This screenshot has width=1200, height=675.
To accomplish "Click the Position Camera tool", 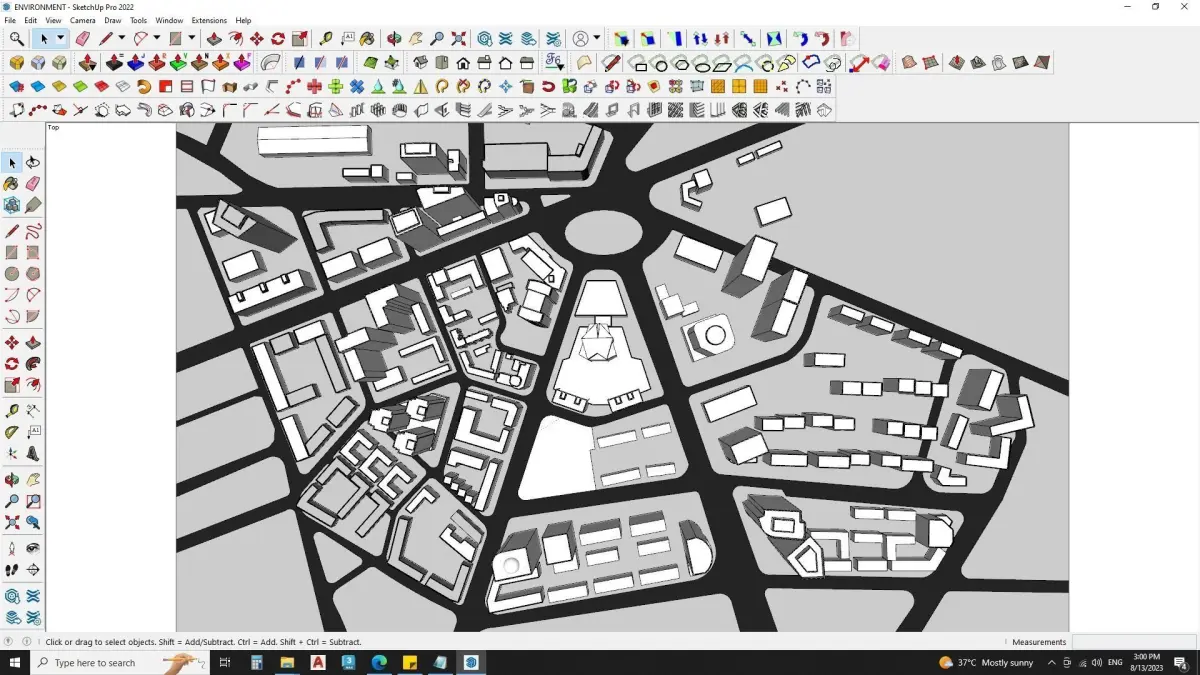I will point(12,548).
